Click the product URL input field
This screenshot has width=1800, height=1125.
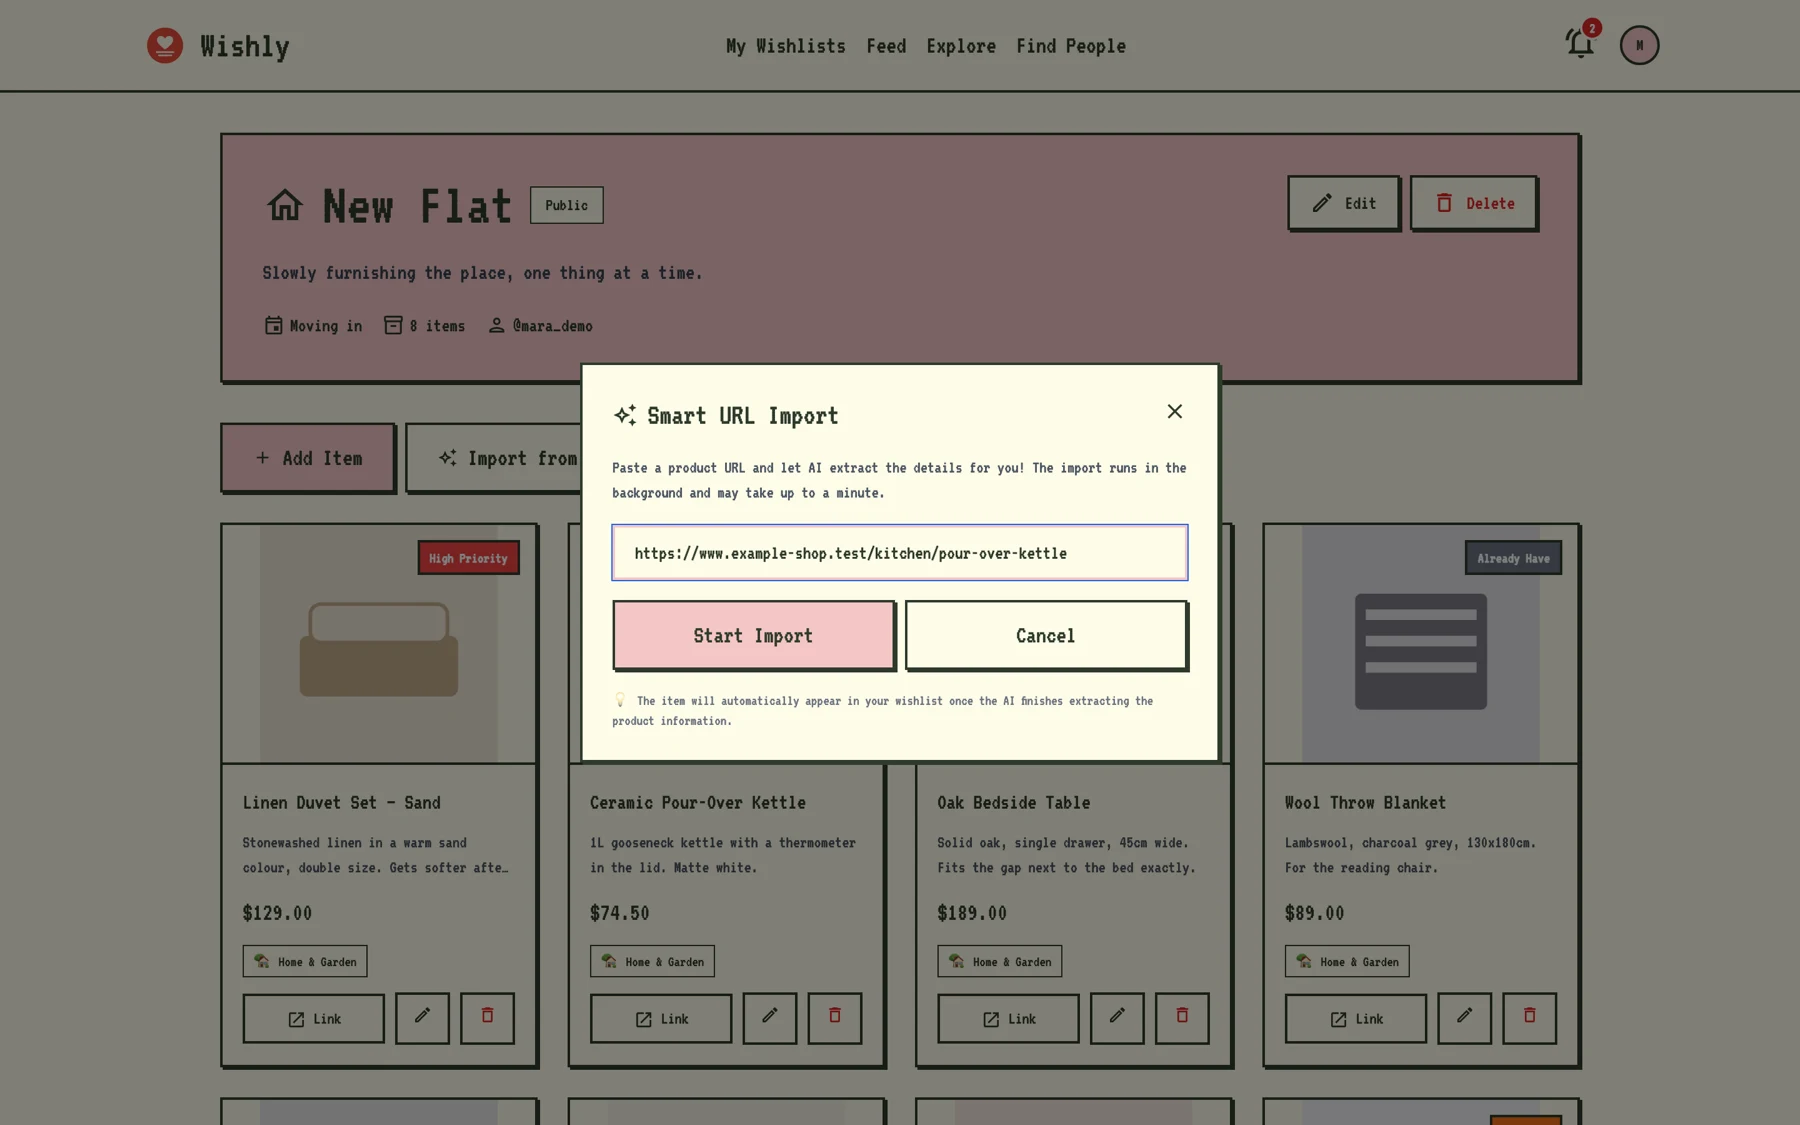[x=900, y=553]
